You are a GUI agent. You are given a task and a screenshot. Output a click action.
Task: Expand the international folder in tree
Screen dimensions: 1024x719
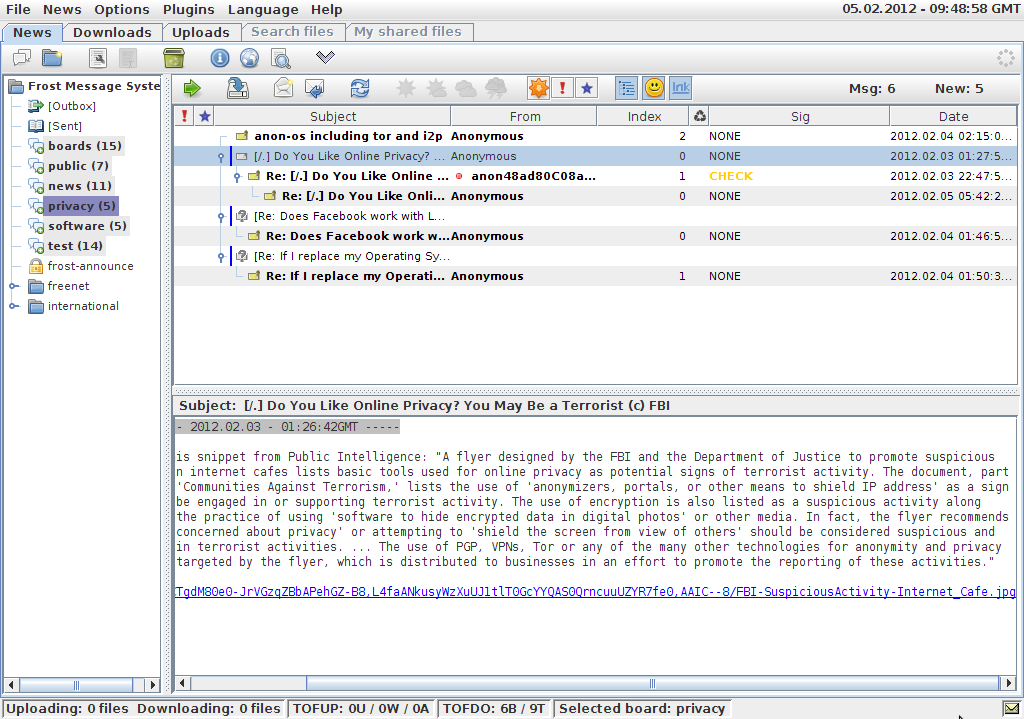coord(14,306)
